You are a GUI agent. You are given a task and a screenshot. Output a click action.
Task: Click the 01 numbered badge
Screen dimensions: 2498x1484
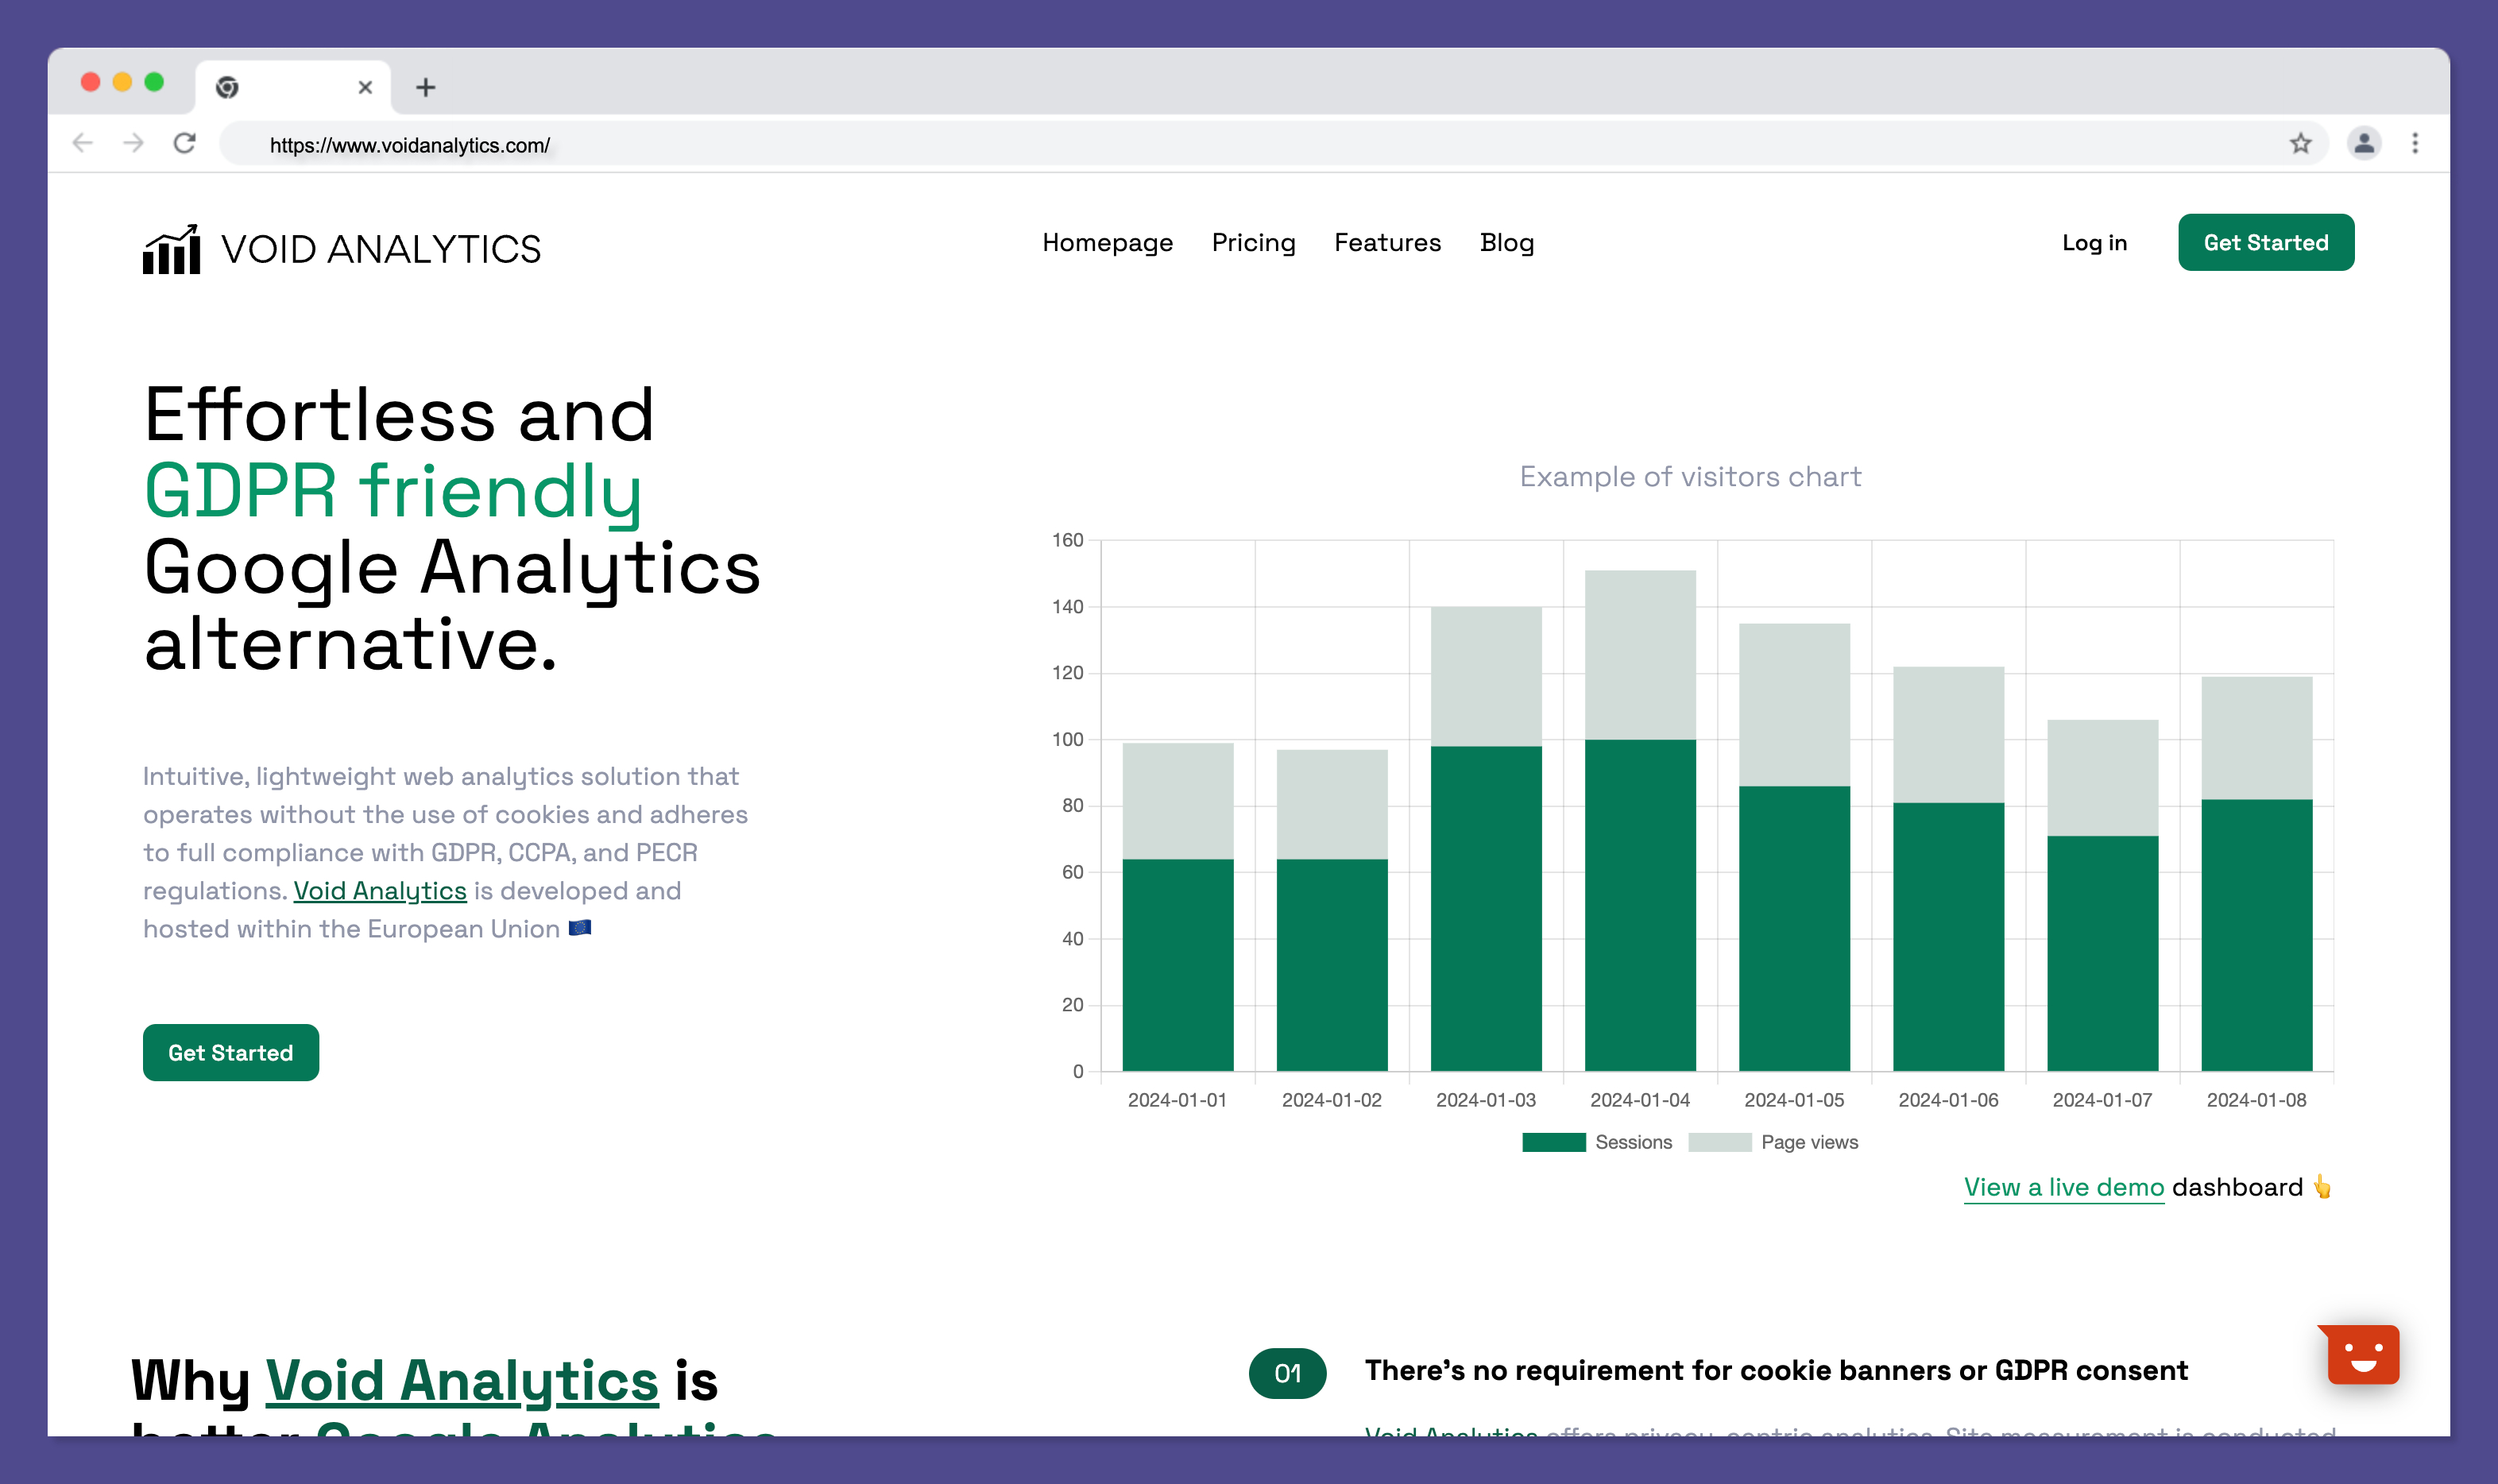[x=1287, y=1373]
